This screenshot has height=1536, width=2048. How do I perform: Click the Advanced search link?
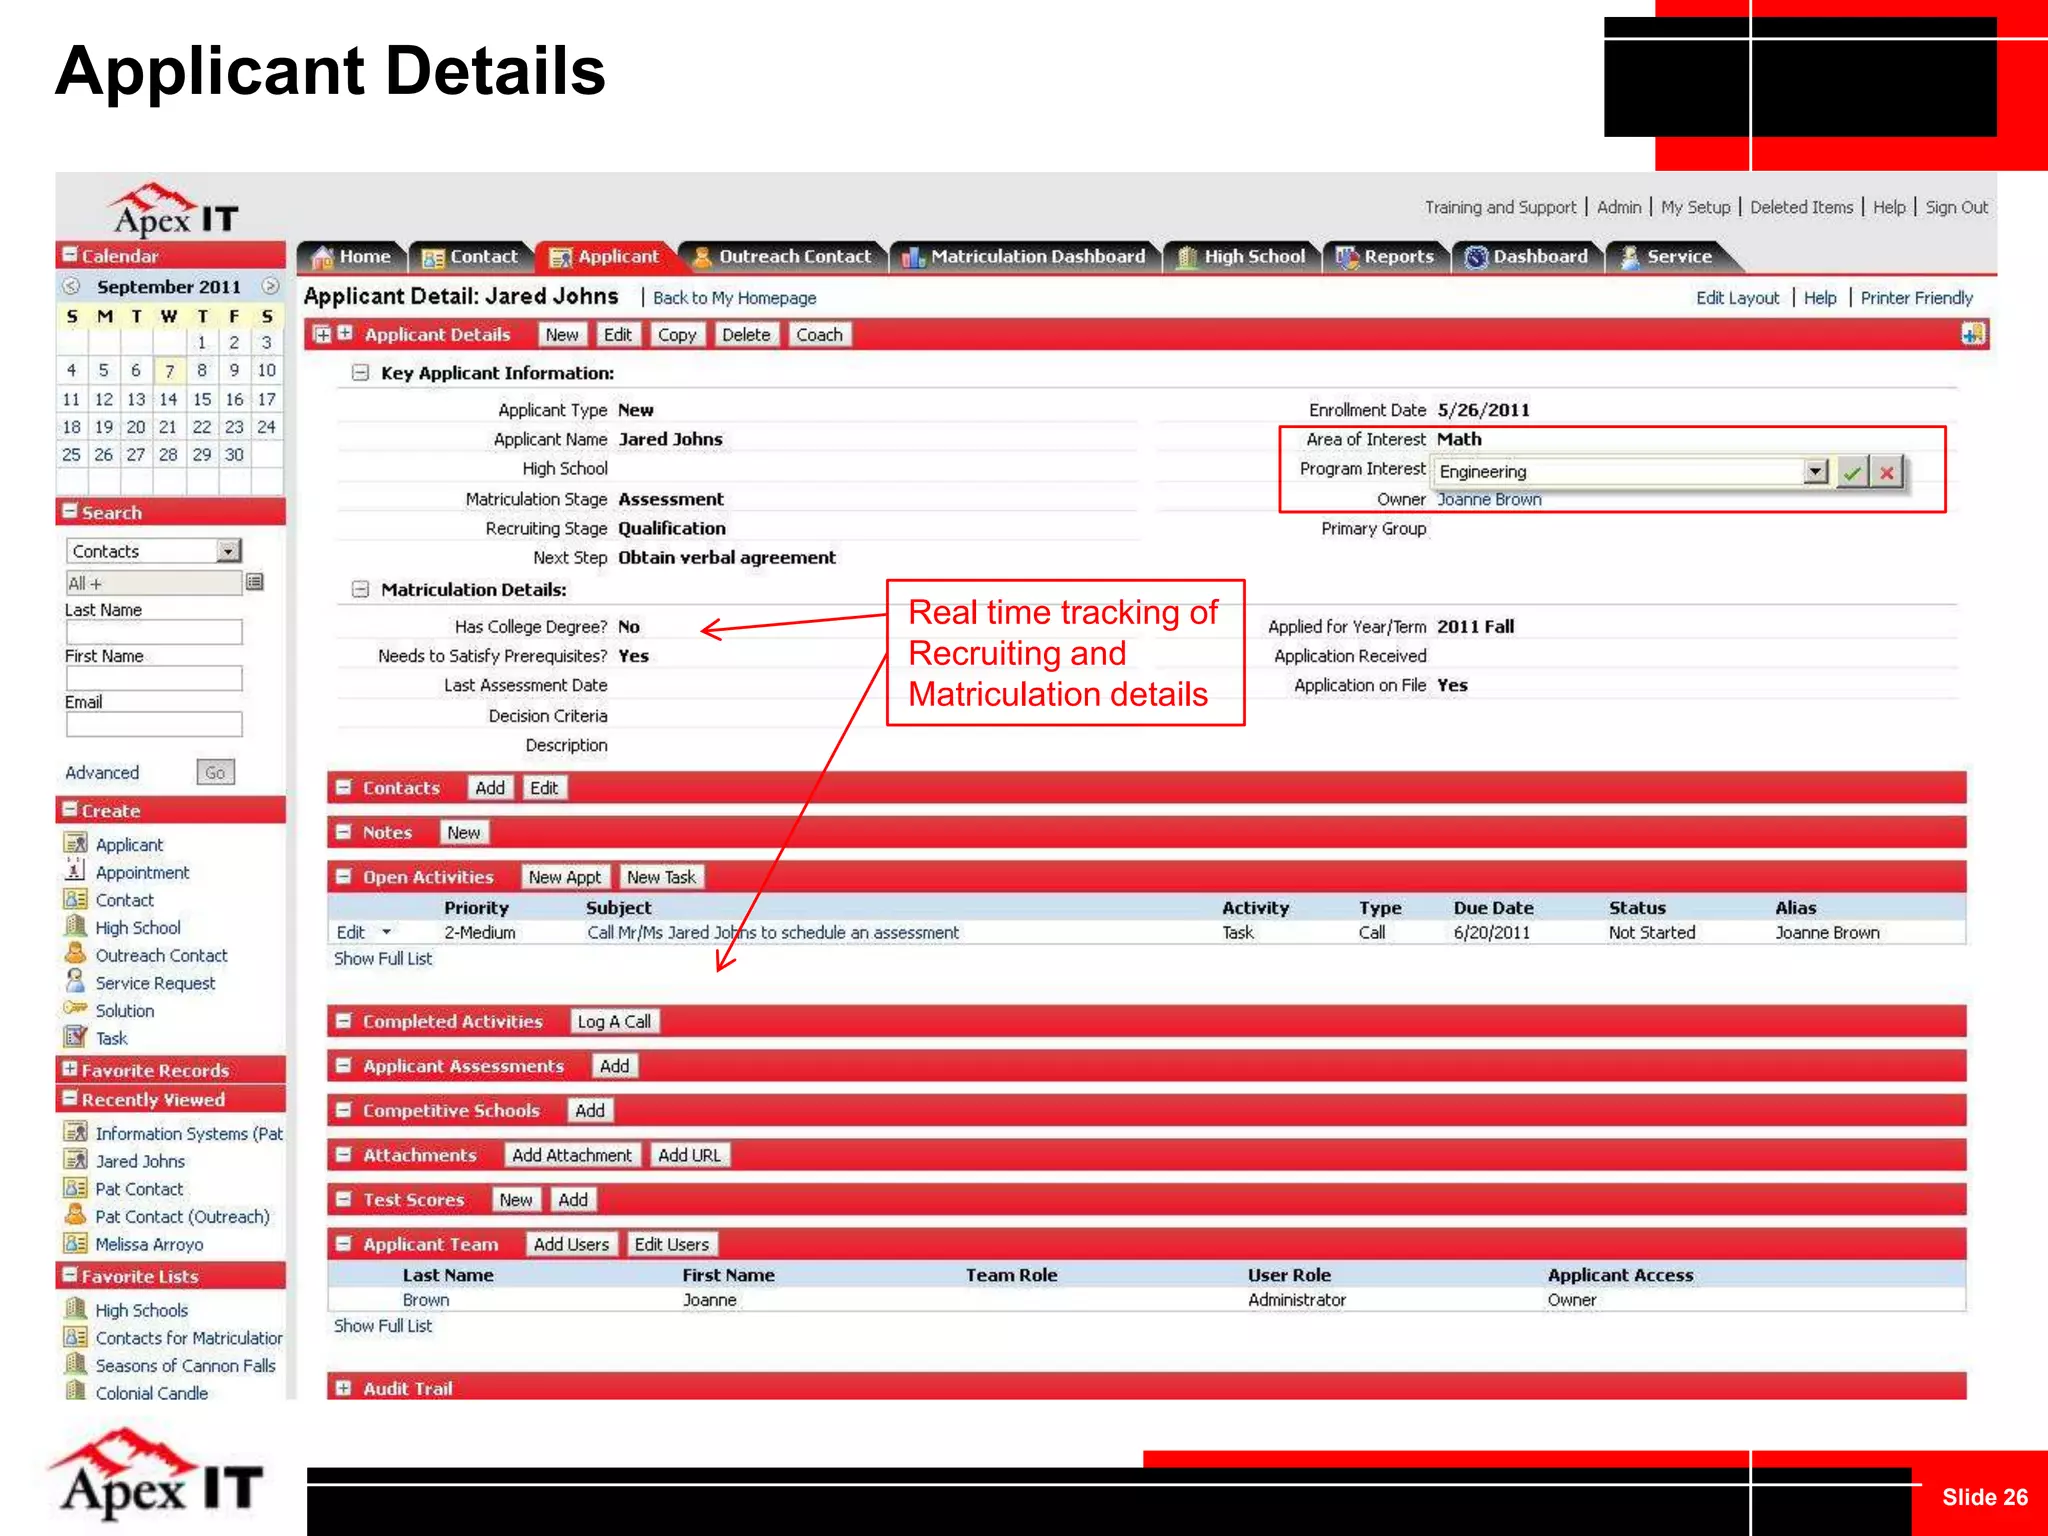[x=102, y=772]
